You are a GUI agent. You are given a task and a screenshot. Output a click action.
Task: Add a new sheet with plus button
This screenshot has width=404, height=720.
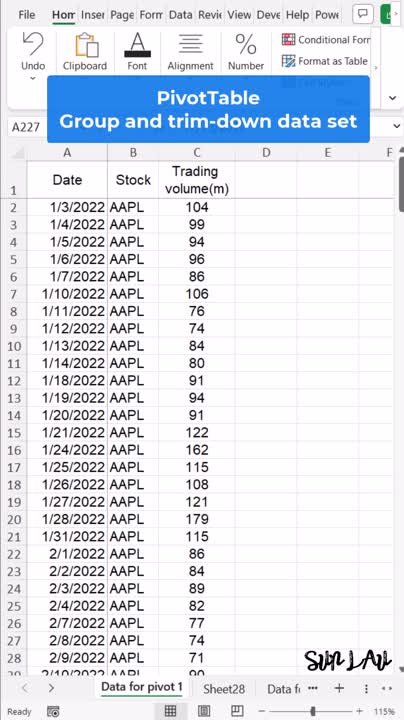339,688
